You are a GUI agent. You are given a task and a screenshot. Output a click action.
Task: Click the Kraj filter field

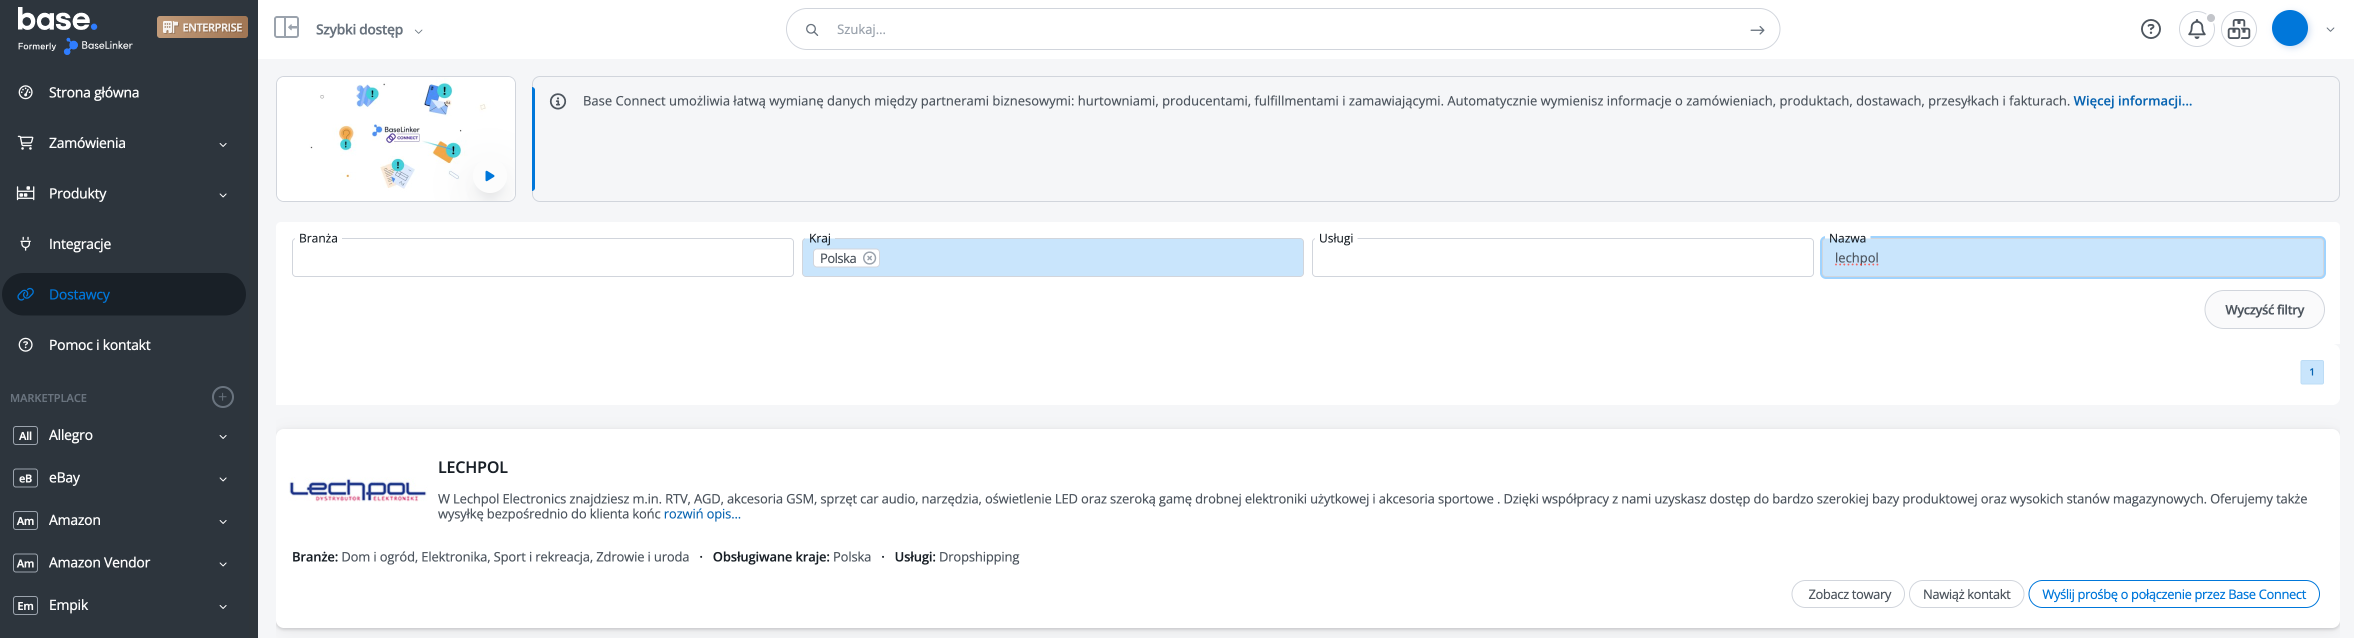tap(1053, 257)
